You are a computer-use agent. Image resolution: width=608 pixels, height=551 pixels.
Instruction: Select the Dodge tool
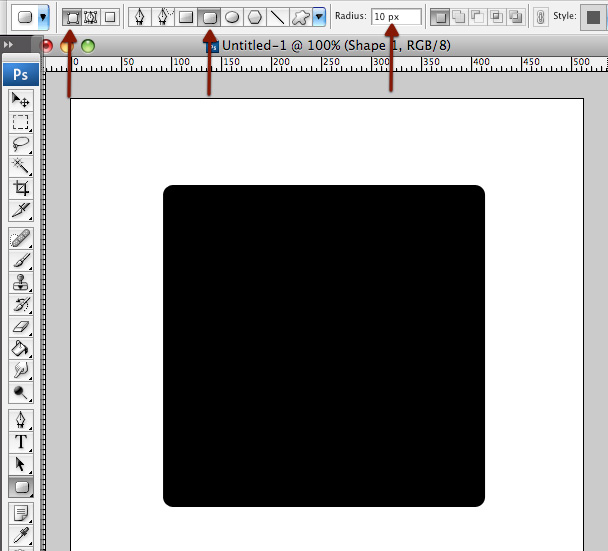point(21,393)
